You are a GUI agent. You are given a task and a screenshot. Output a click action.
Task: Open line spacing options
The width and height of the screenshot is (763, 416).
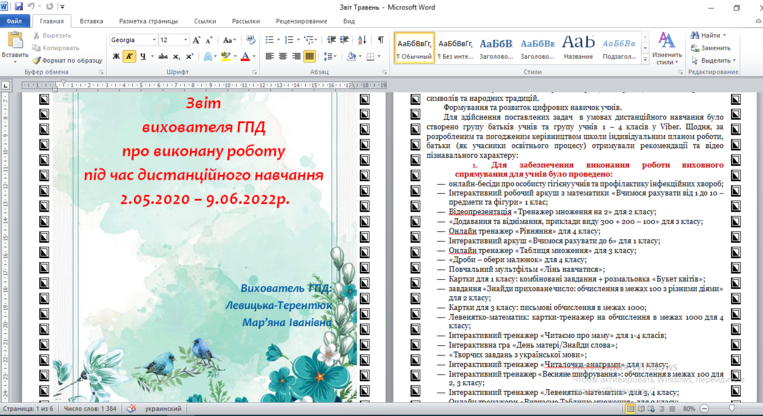click(x=329, y=56)
